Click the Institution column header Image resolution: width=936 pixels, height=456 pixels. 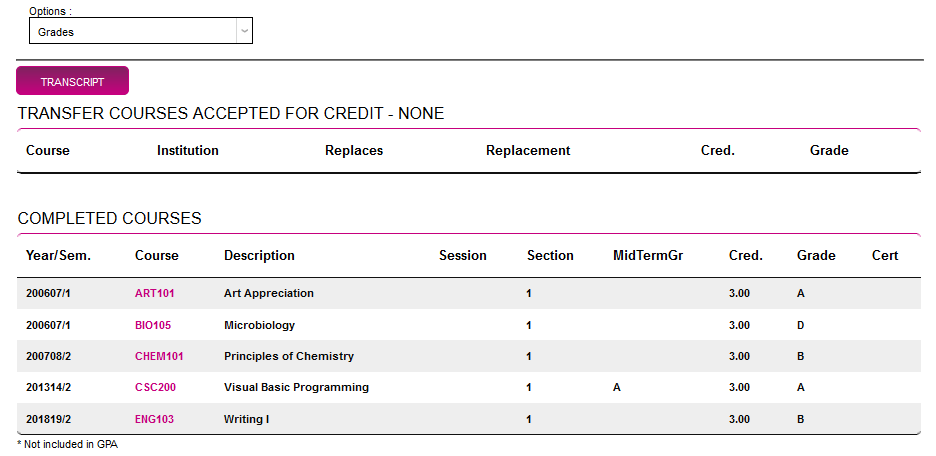(188, 151)
